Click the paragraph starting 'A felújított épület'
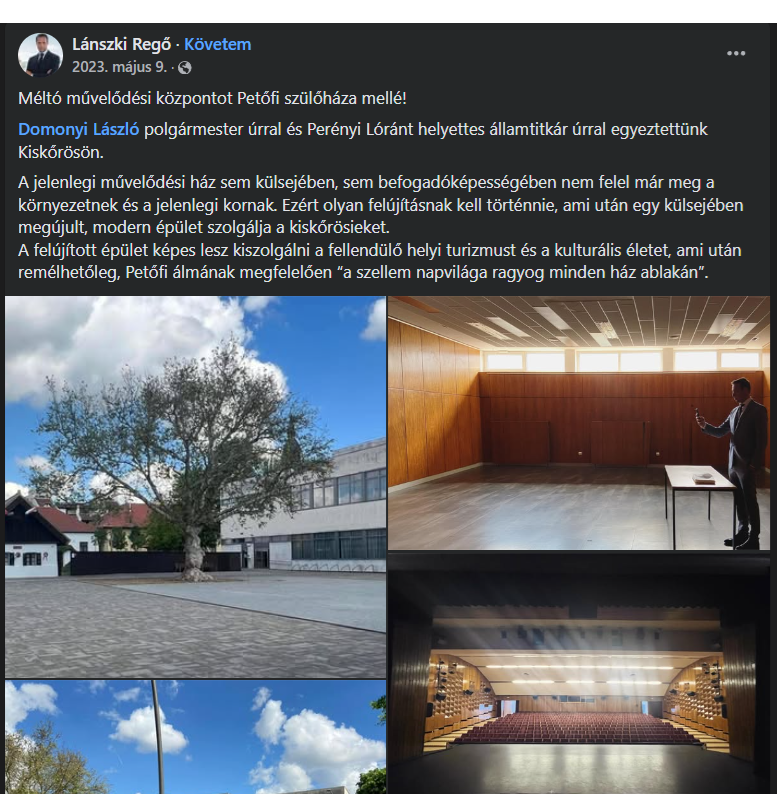This screenshot has height=794, width=777. click(x=380, y=261)
